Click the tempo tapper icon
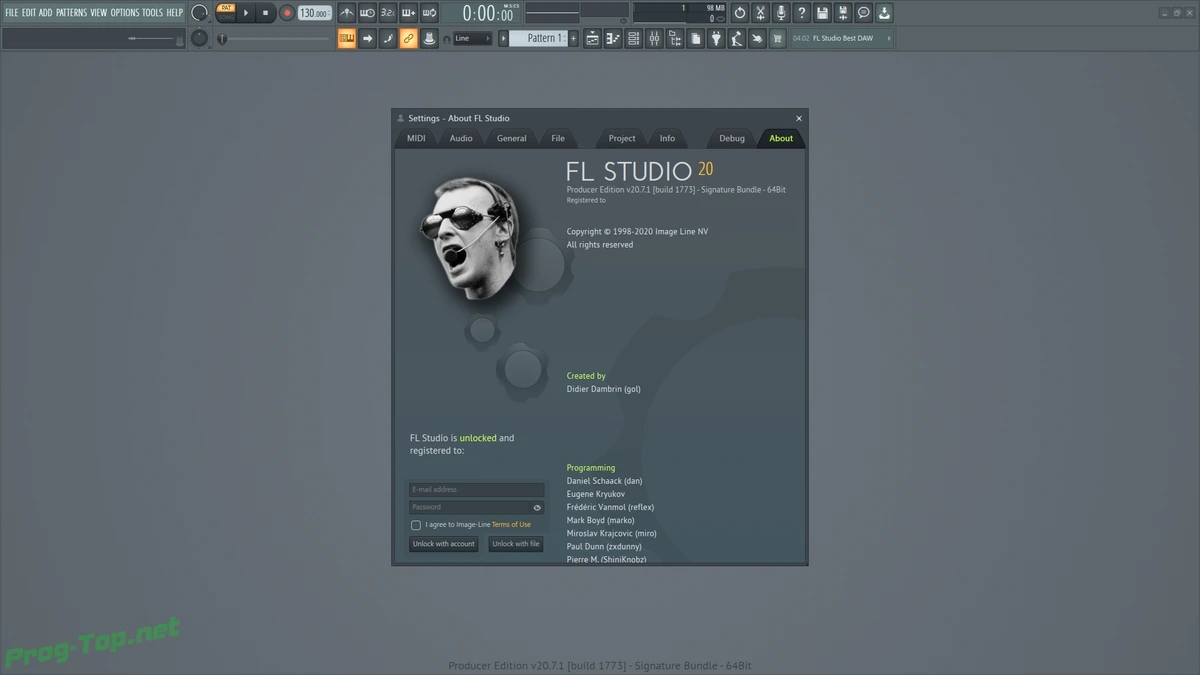Image resolution: width=1200 pixels, height=675 pixels. coord(737,38)
